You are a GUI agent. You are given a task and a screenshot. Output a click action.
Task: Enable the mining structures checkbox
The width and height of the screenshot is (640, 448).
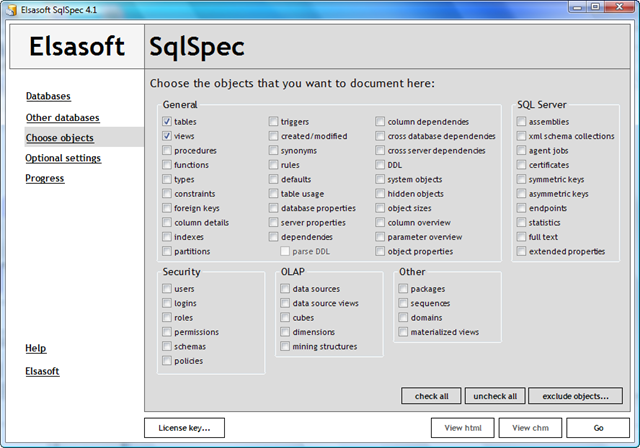285,346
